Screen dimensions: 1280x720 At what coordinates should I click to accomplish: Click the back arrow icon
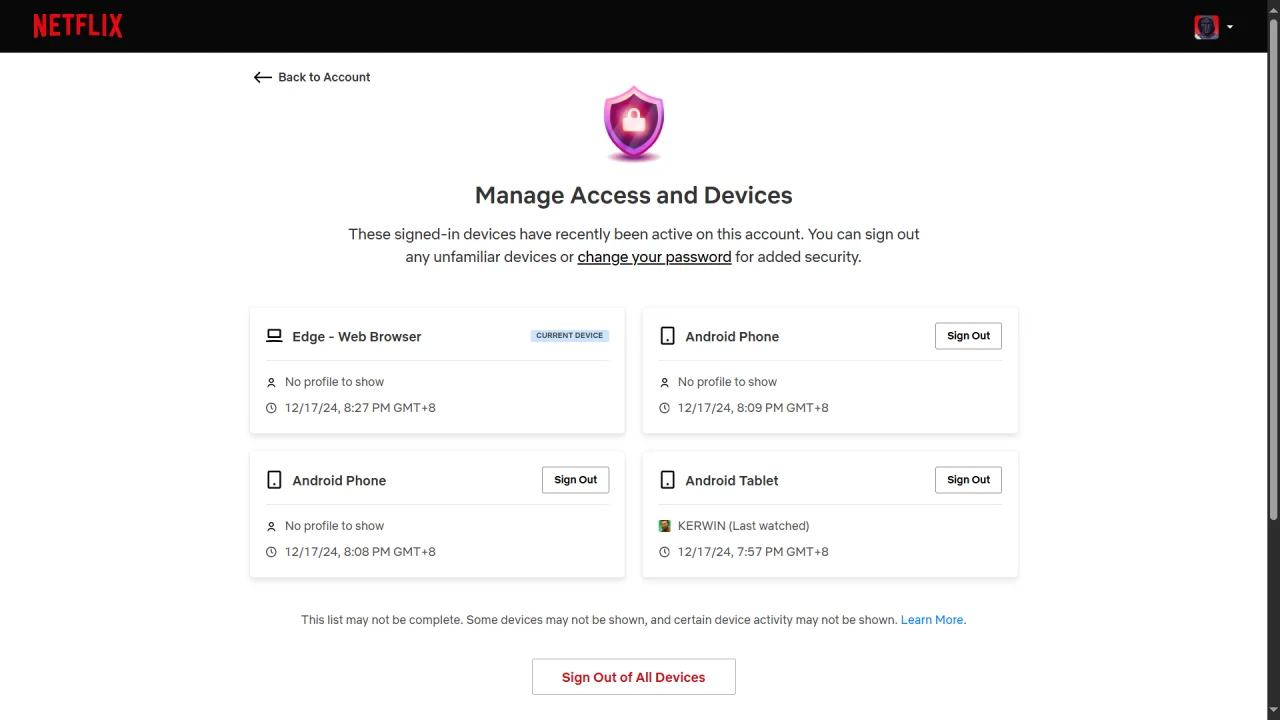point(262,77)
